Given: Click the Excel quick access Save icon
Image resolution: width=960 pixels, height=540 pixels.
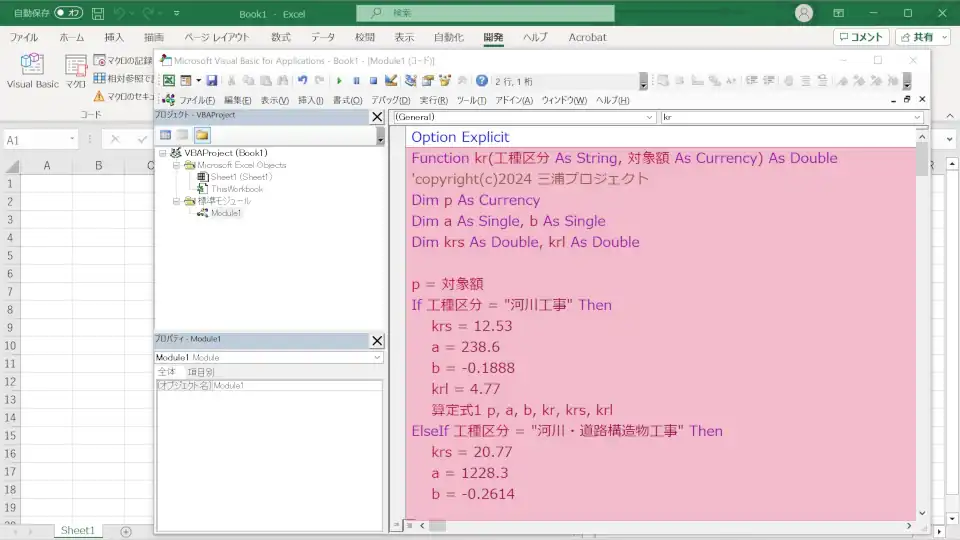Looking at the screenshot, I should coord(97,13).
